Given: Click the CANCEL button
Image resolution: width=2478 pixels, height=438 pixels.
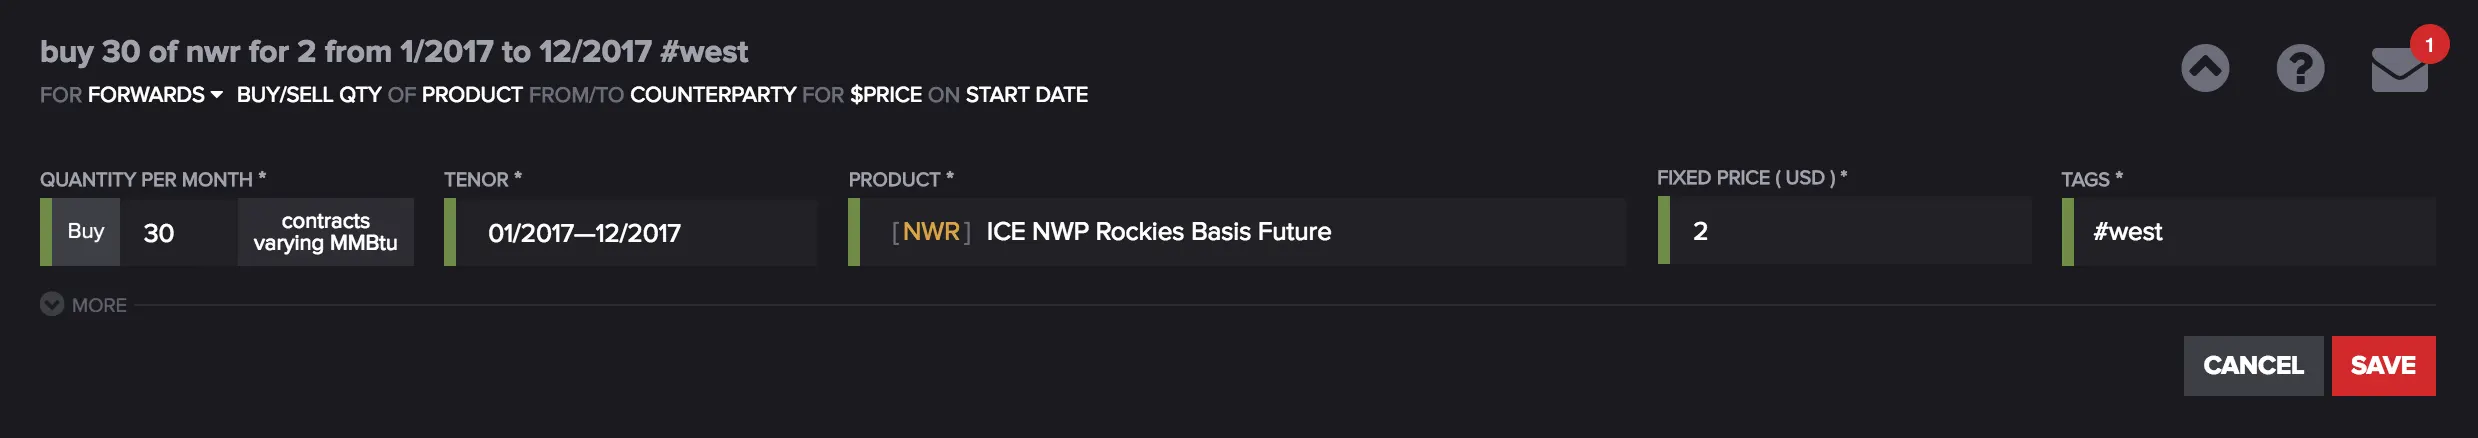Looking at the screenshot, I should tap(2253, 366).
